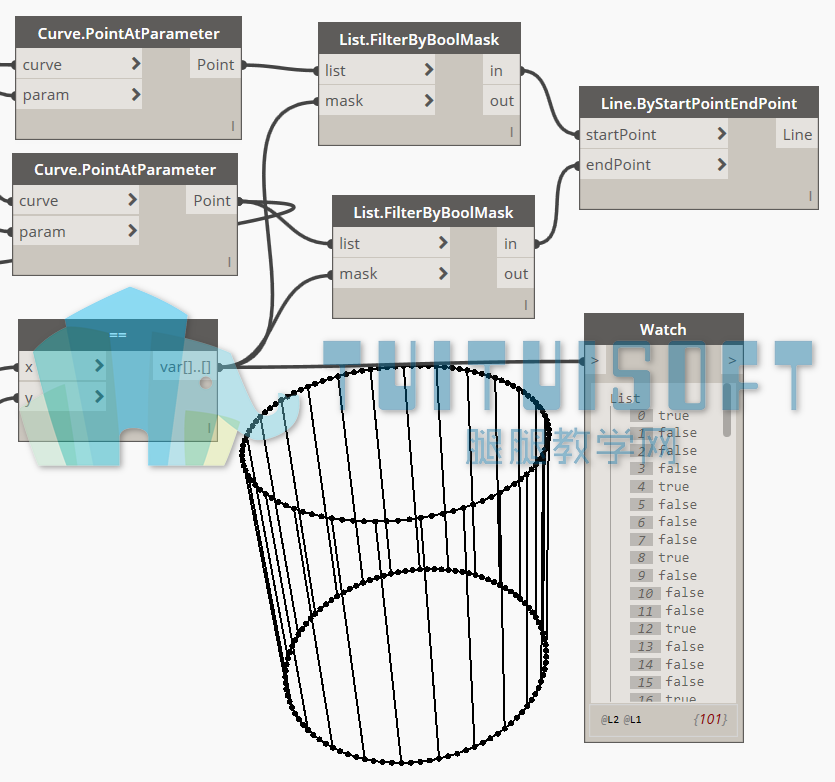Click the x input chevron on == node

pos(99,365)
